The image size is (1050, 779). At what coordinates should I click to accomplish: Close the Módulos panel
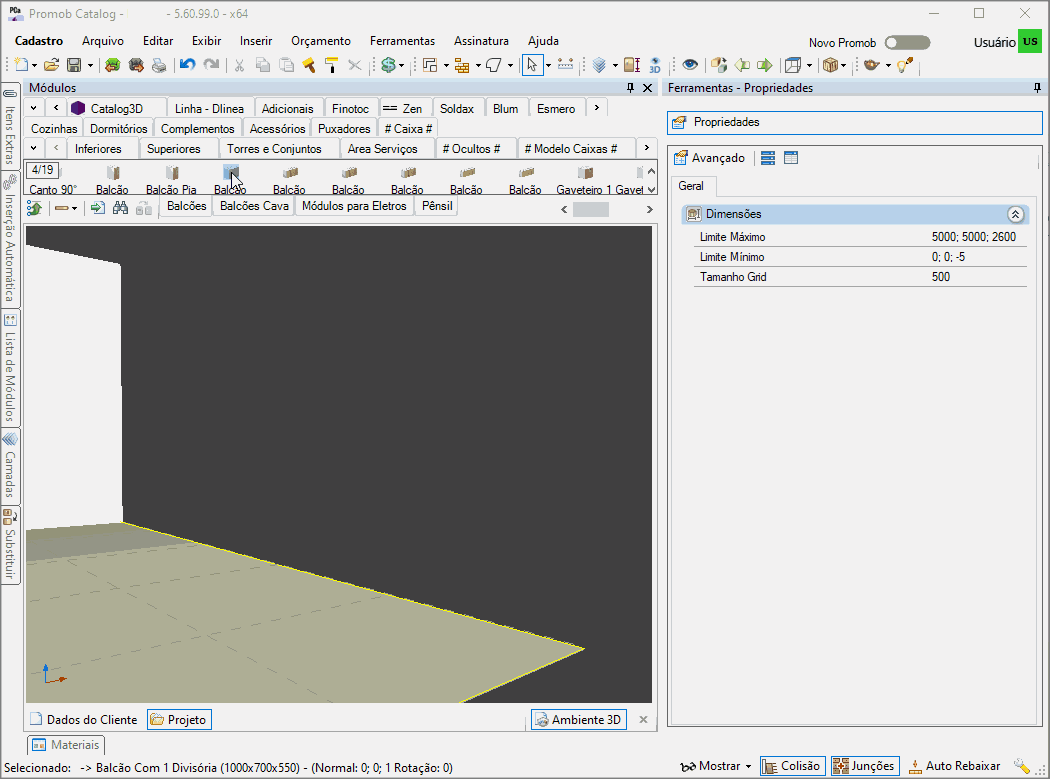(648, 88)
